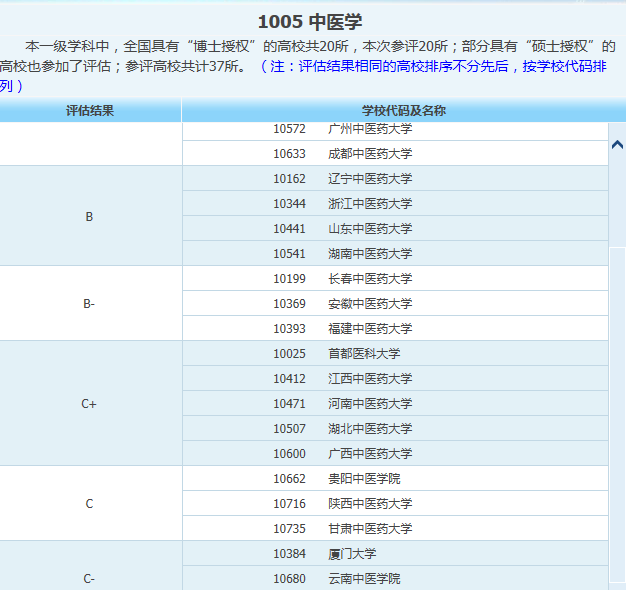Click the row 10441 山东中医药大学
The width and height of the screenshot is (626, 593).
395,229
